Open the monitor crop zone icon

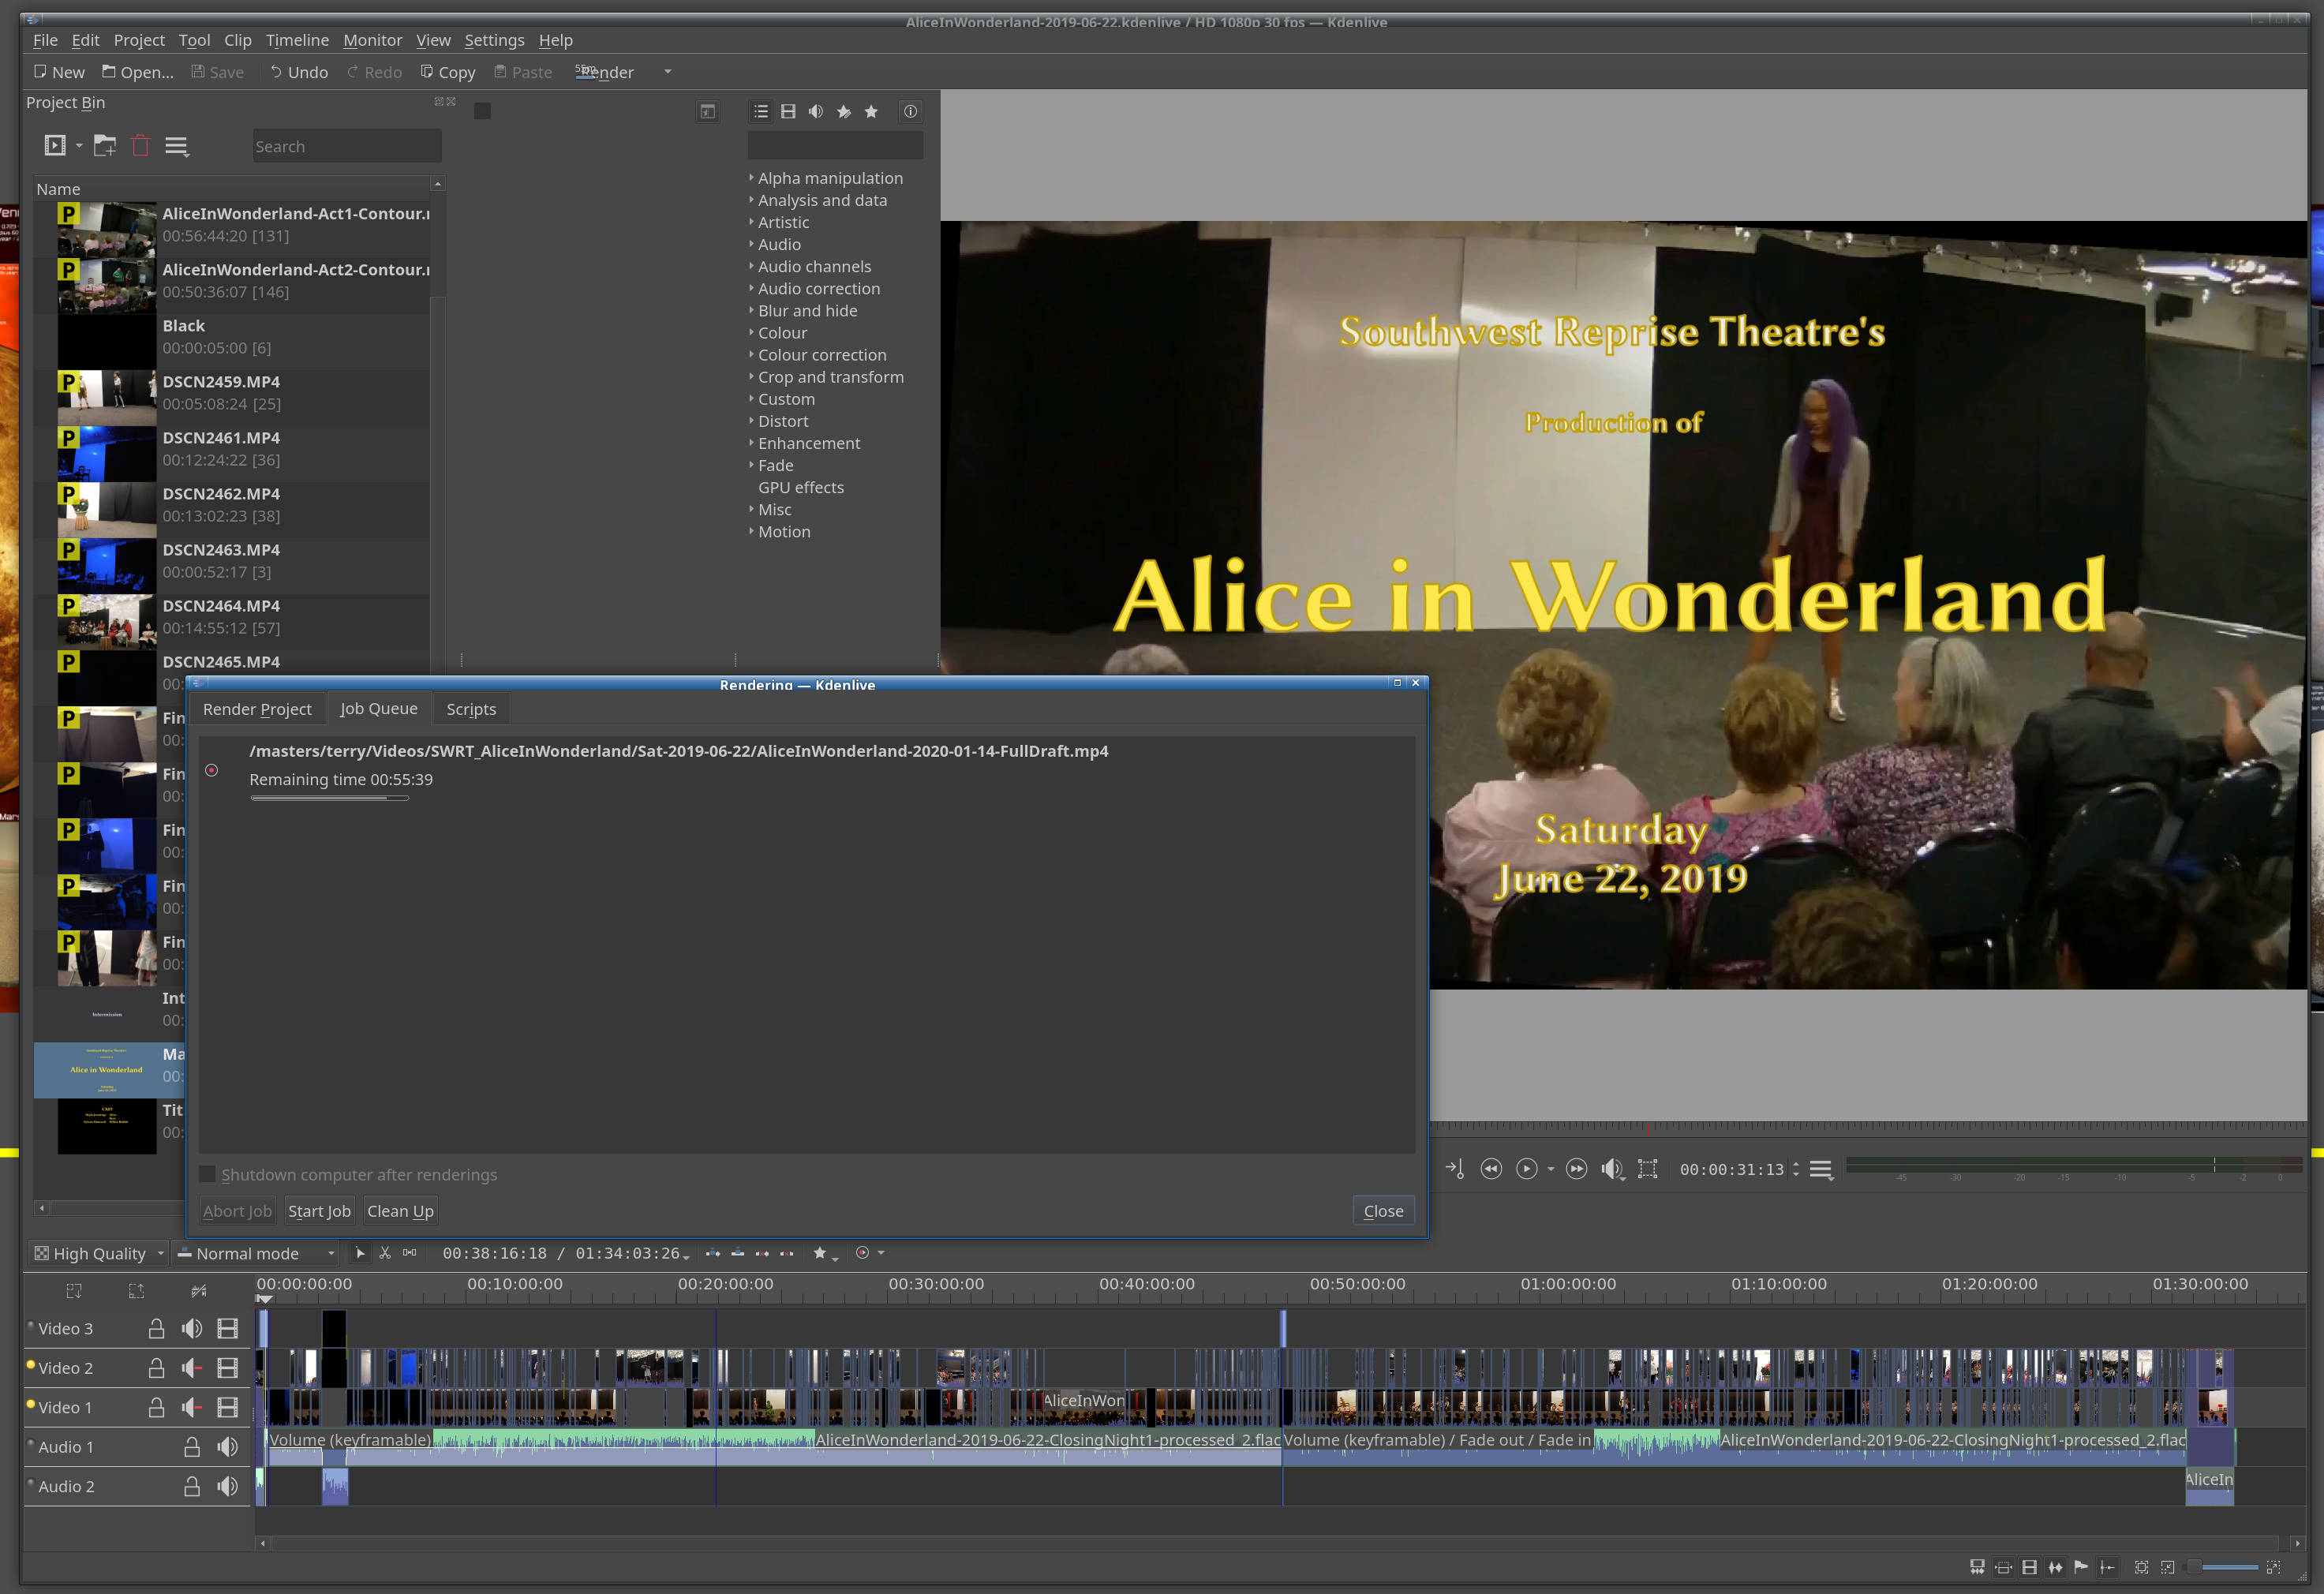1647,1169
